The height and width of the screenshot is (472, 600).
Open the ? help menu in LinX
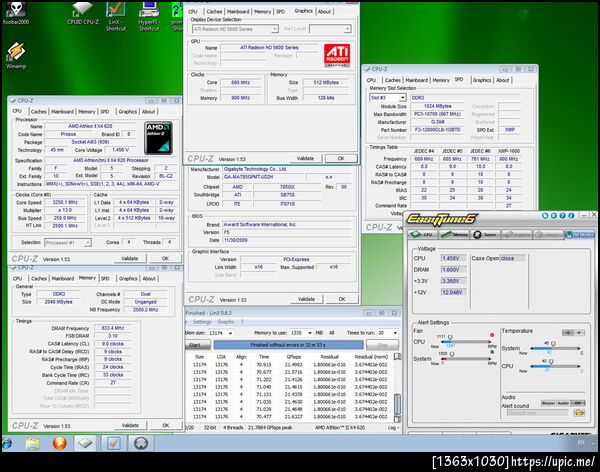point(242,322)
